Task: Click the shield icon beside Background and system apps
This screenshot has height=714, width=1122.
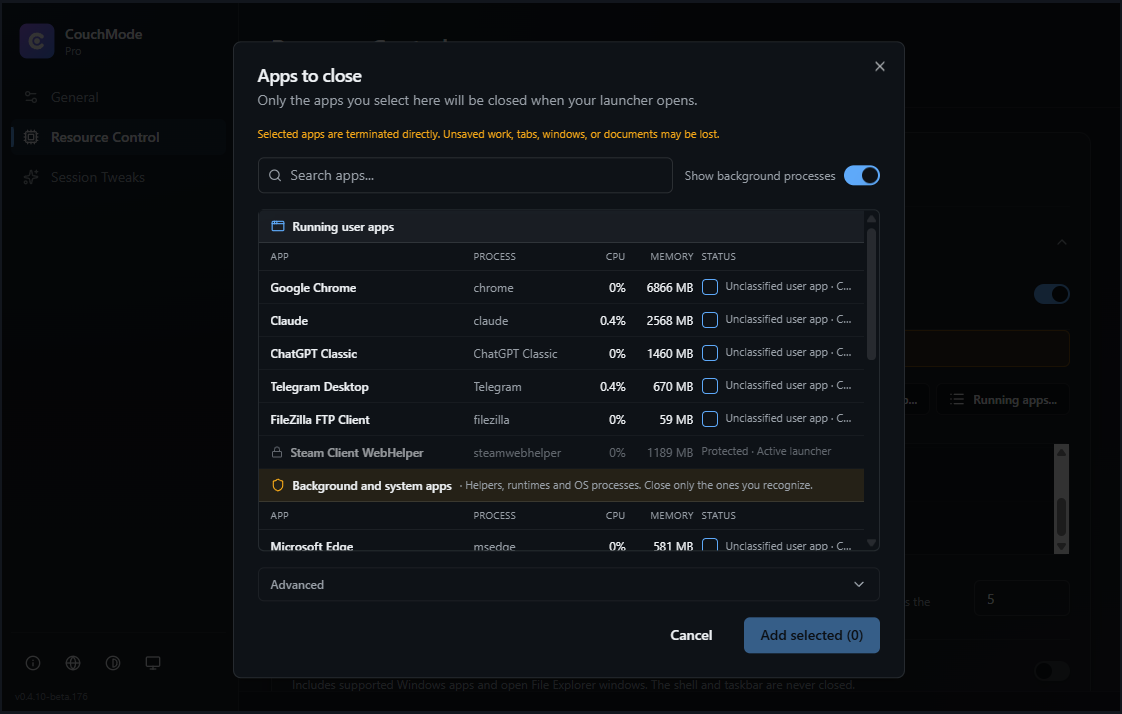Action: (278, 485)
